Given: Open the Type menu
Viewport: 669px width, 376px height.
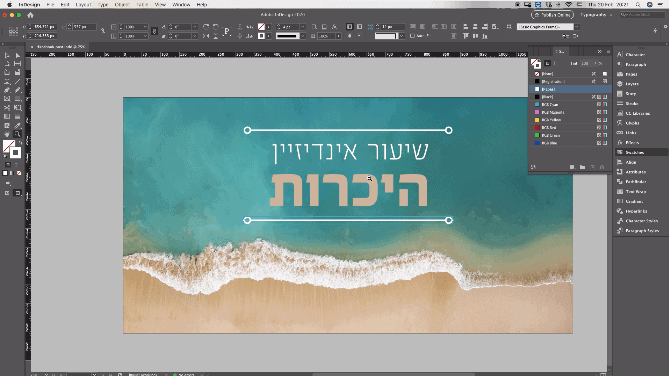Looking at the screenshot, I should pyautogui.click(x=103, y=4).
